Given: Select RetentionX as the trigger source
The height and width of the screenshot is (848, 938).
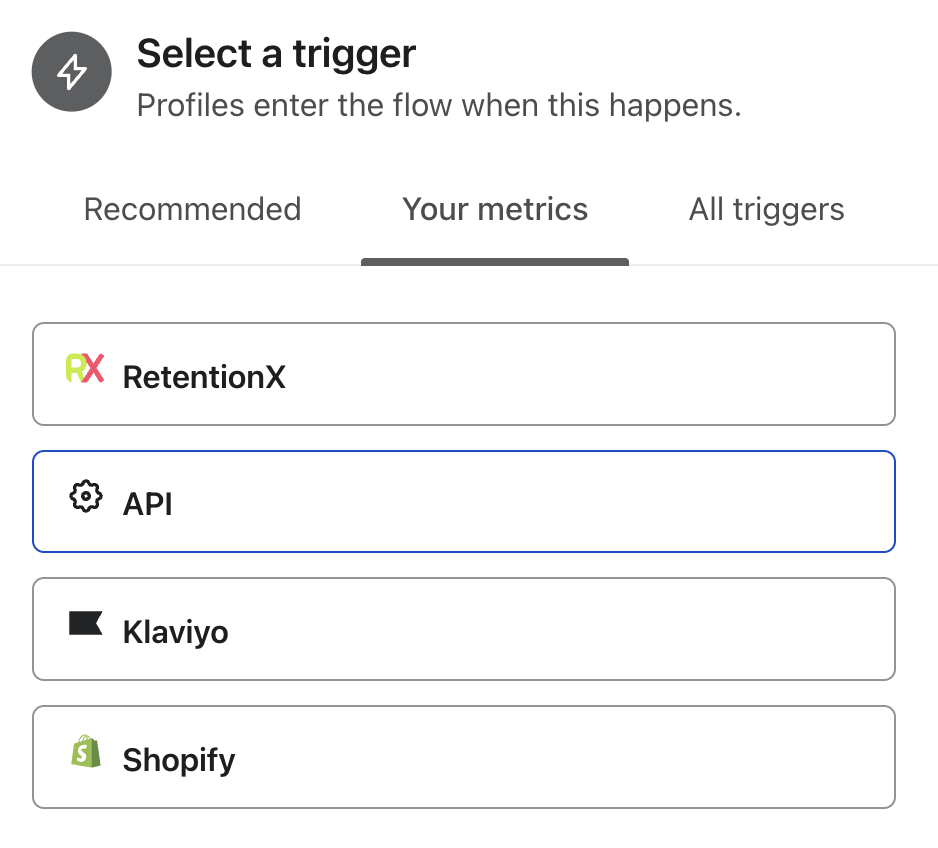Looking at the screenshot, I should tap(464, 373).
